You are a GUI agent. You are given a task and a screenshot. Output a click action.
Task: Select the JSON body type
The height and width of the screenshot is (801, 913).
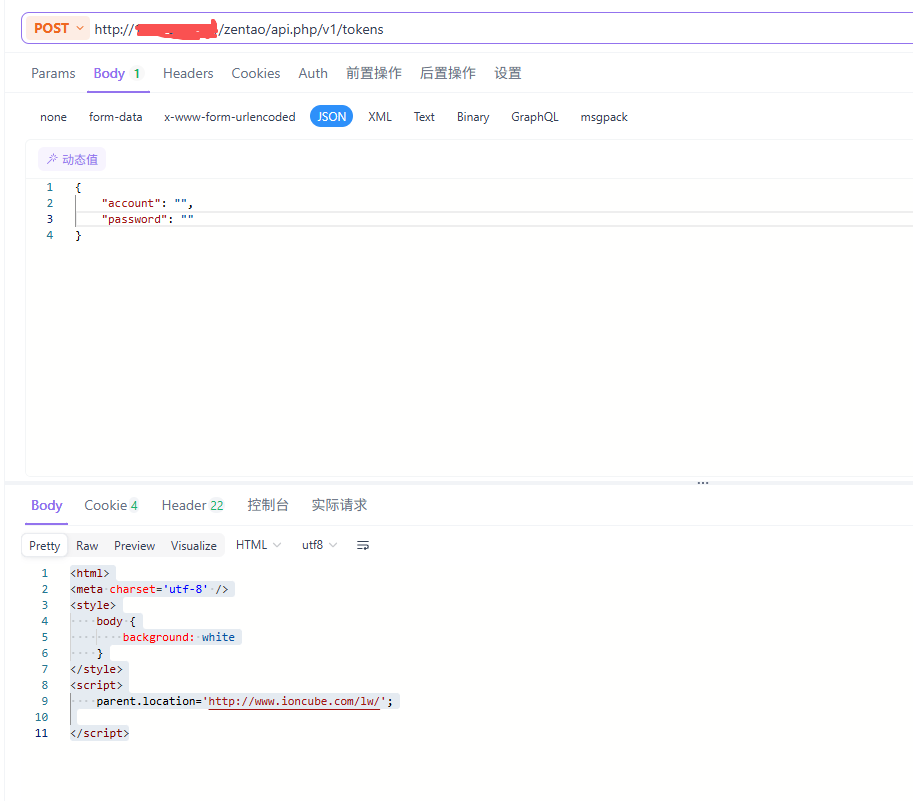[x=331, y=116]
